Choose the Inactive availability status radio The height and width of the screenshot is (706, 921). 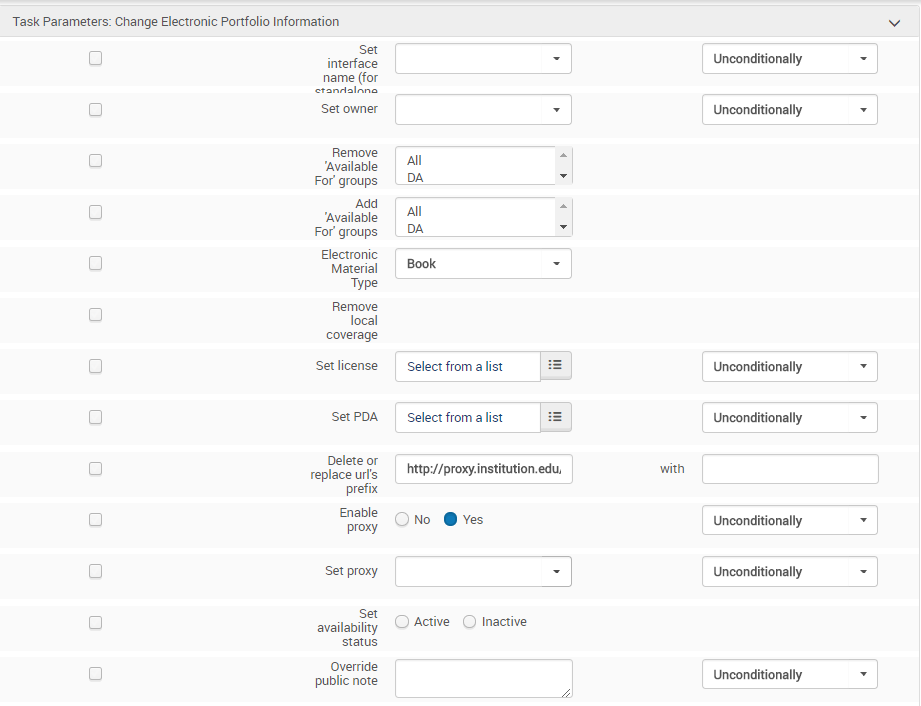pyautogui.click(x=469, y=622)
